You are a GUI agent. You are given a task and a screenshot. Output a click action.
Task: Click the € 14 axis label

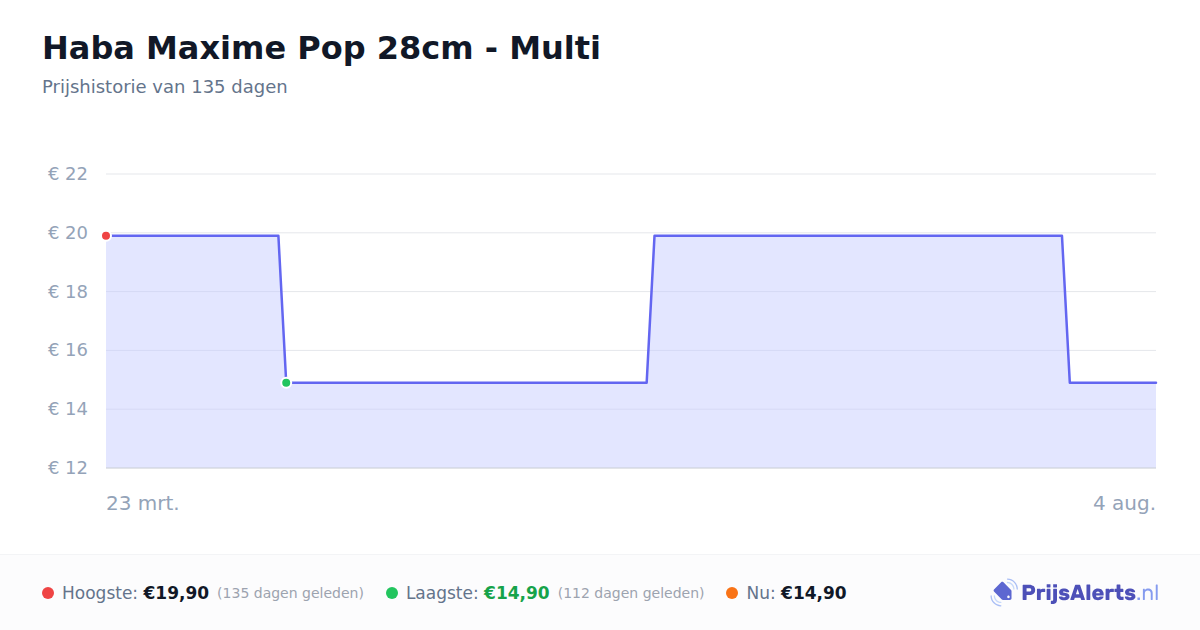tap(68, 409)
